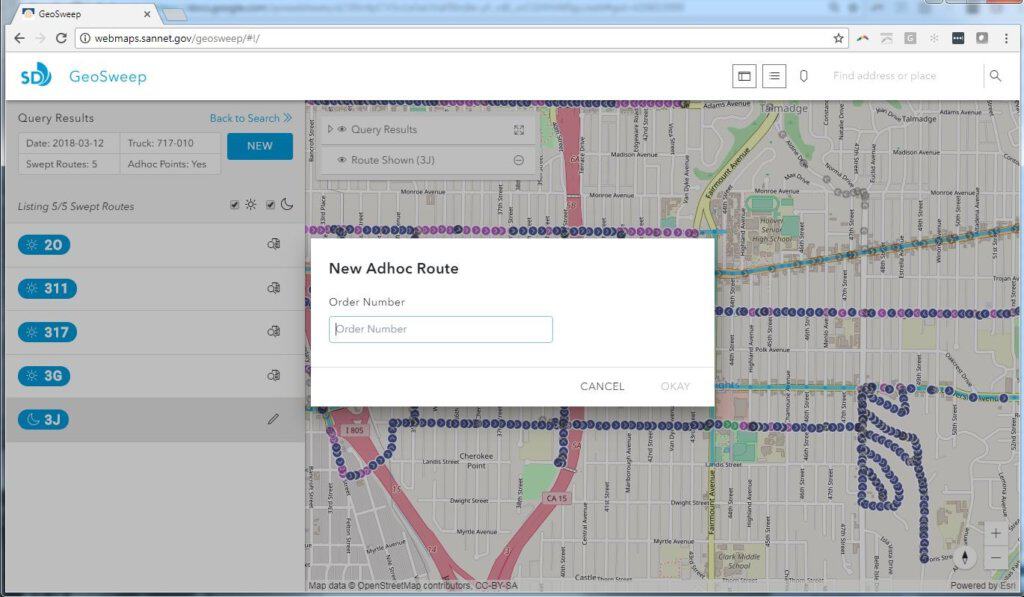Image resolution: width=1024 pixels, height=597 pixels.
Task: Click the pencil edit icon for route 3J
Action: pyautogui.click(x=273, y=420)
